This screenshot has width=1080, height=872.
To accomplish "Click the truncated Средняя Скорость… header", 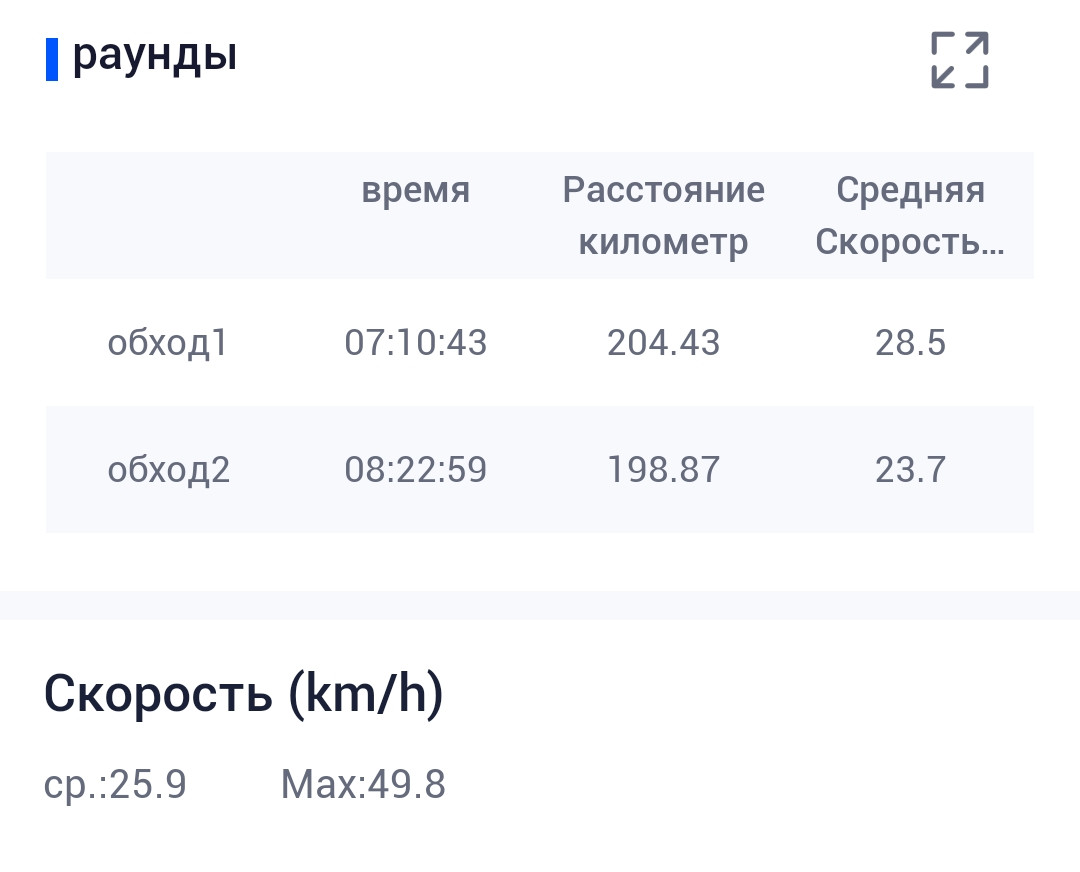I will click(x=910, y=216).
